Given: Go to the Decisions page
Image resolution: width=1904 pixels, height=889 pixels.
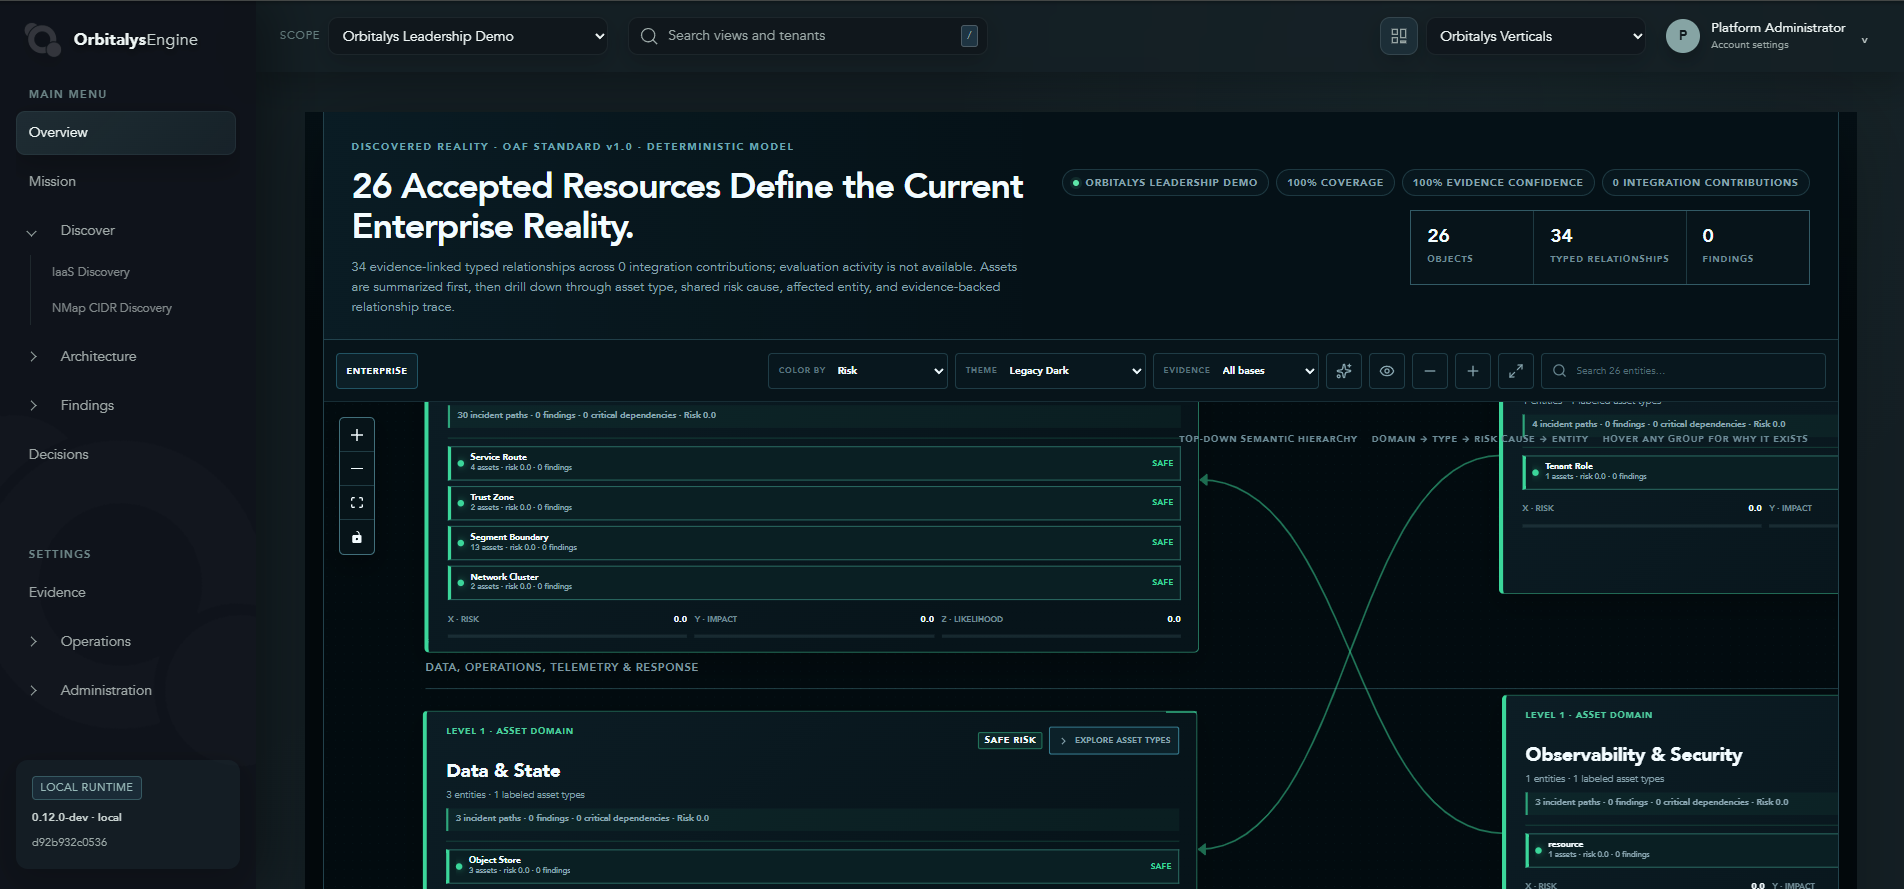Looking at the screenshot, I should [59, 455].
